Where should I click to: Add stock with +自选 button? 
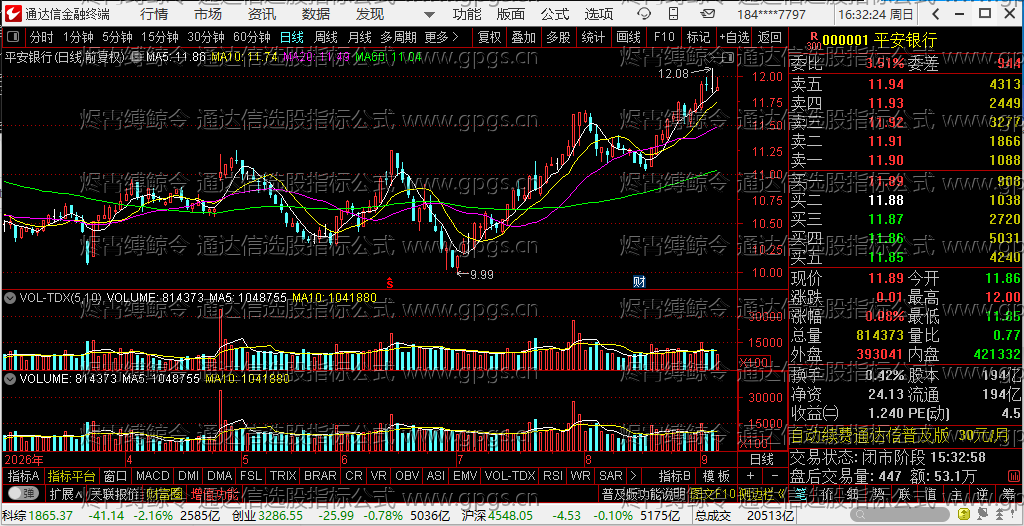click(734, 37)
